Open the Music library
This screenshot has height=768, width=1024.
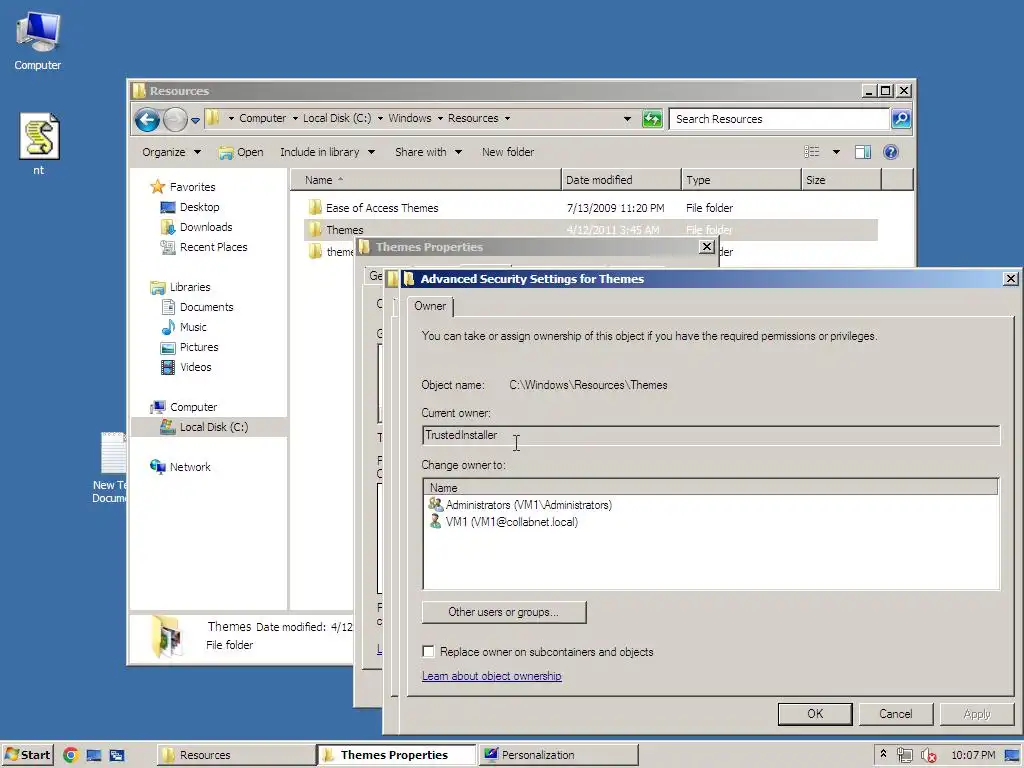(193, 327)
